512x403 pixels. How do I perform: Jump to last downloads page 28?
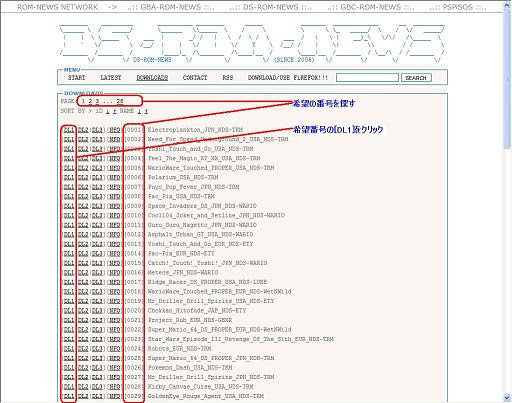pyautogui.click(x=120, y=101)
